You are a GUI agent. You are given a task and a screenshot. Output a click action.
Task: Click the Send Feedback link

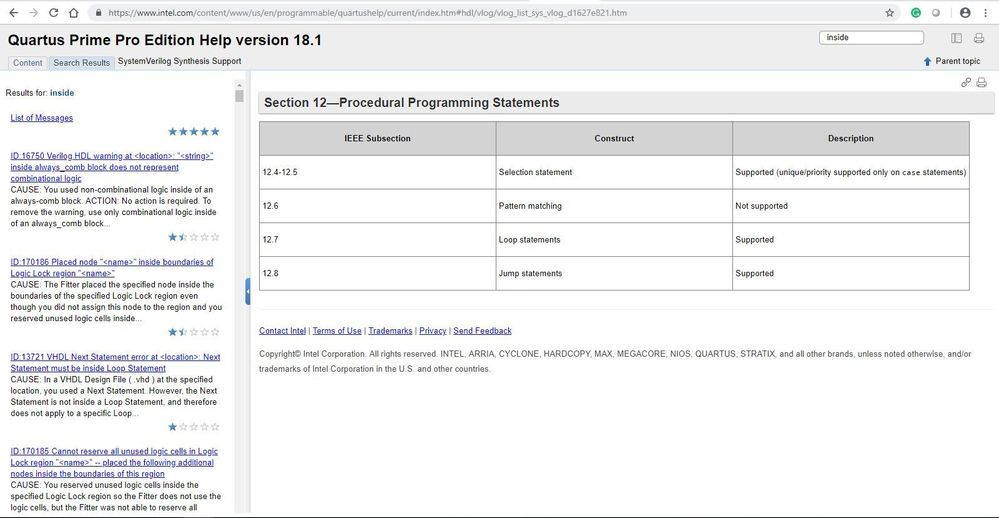(x=482, y=331)
